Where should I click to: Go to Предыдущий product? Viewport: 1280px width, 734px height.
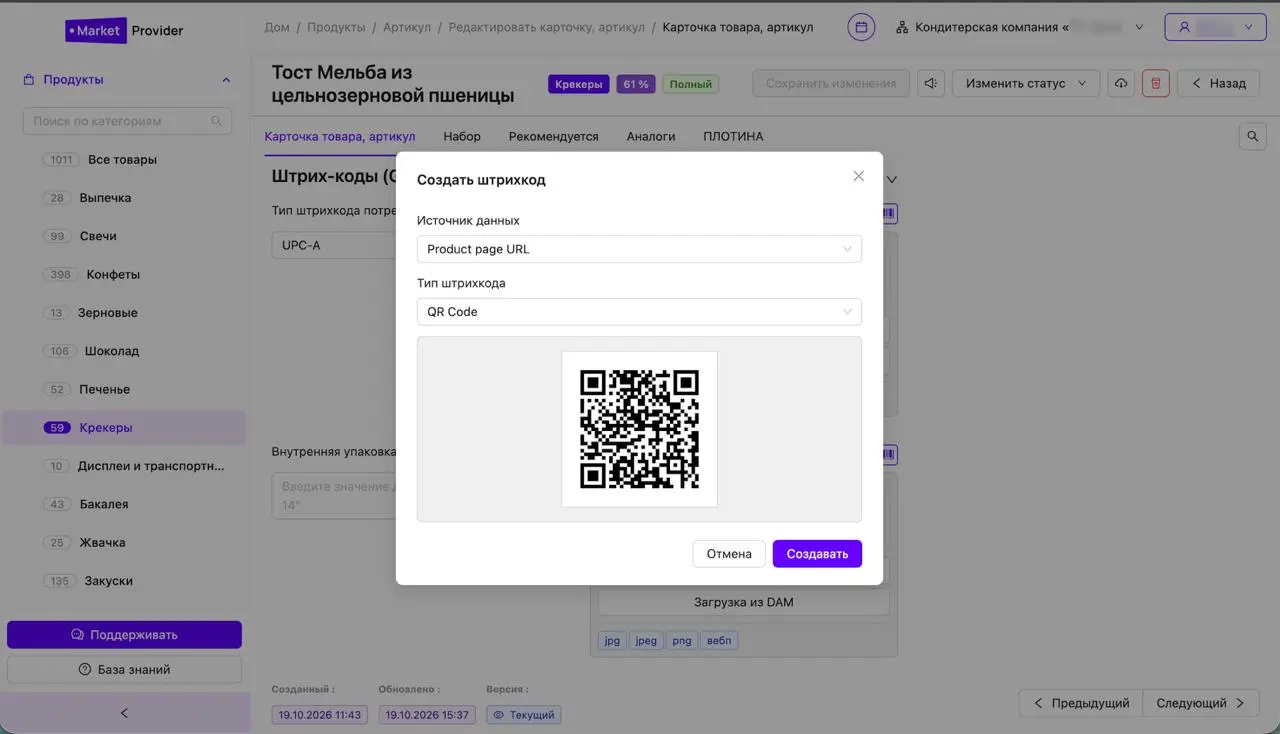coord(1080,703)
